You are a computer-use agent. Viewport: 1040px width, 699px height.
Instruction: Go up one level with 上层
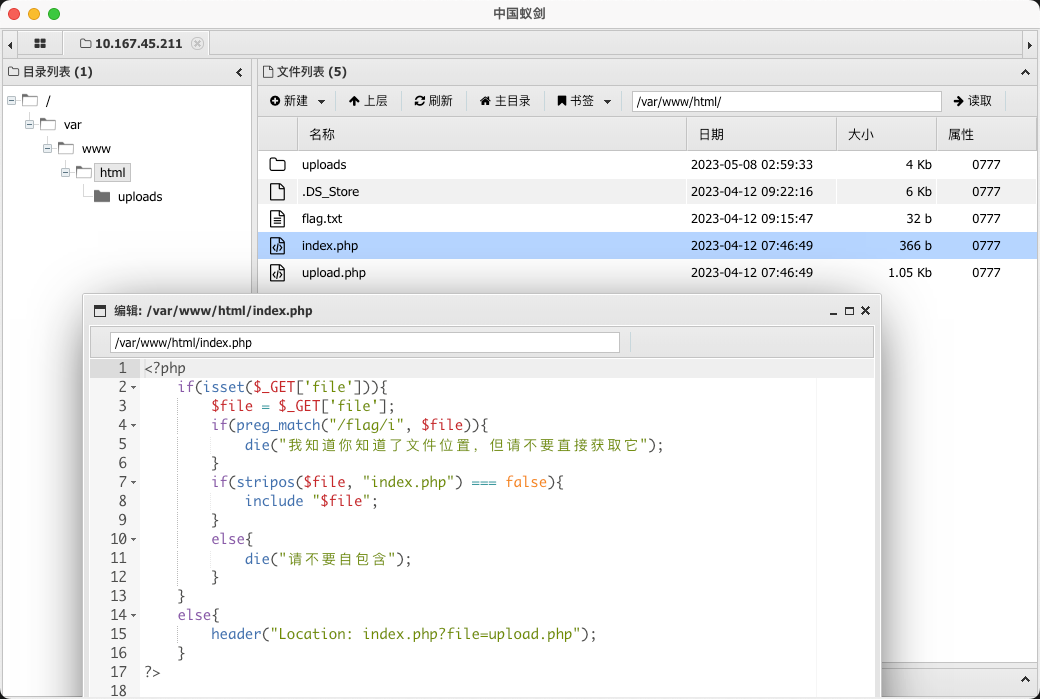click(x=367, y=101)
